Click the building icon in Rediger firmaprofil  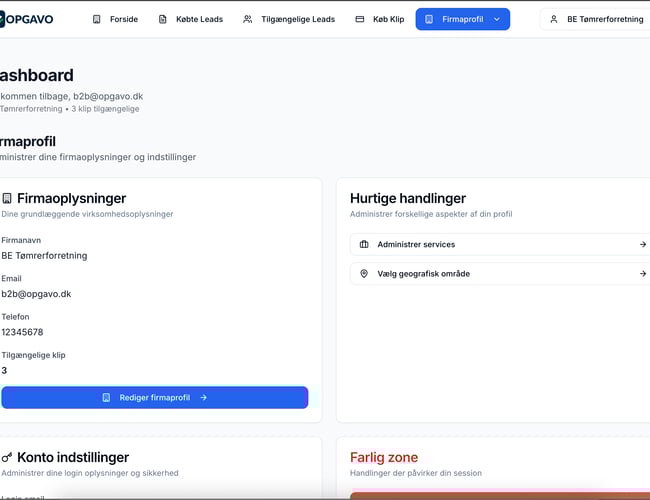point(106,398)
